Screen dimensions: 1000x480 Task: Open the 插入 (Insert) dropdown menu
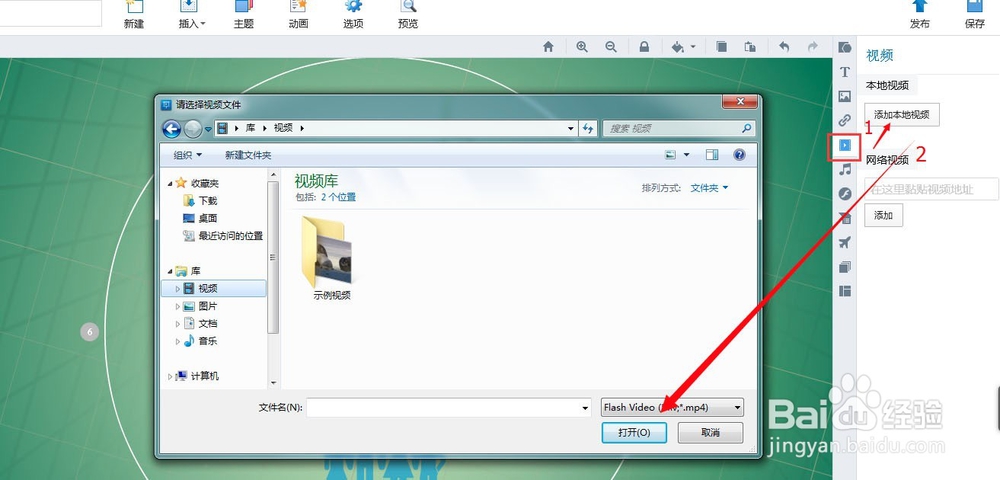pos(192,14)
